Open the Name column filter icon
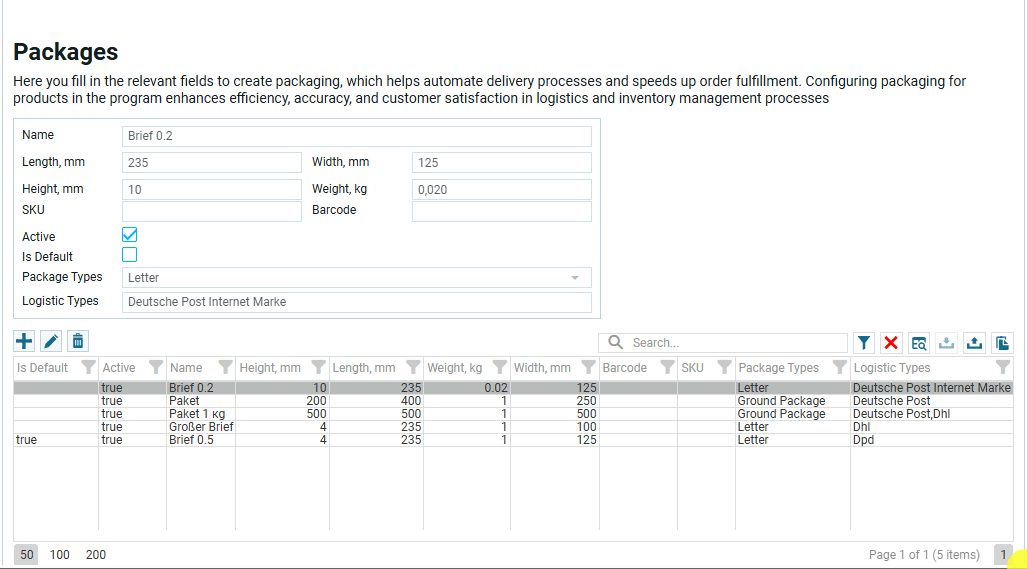Image resolution: width=1027 pixels, height=569 pixels. 225,368
